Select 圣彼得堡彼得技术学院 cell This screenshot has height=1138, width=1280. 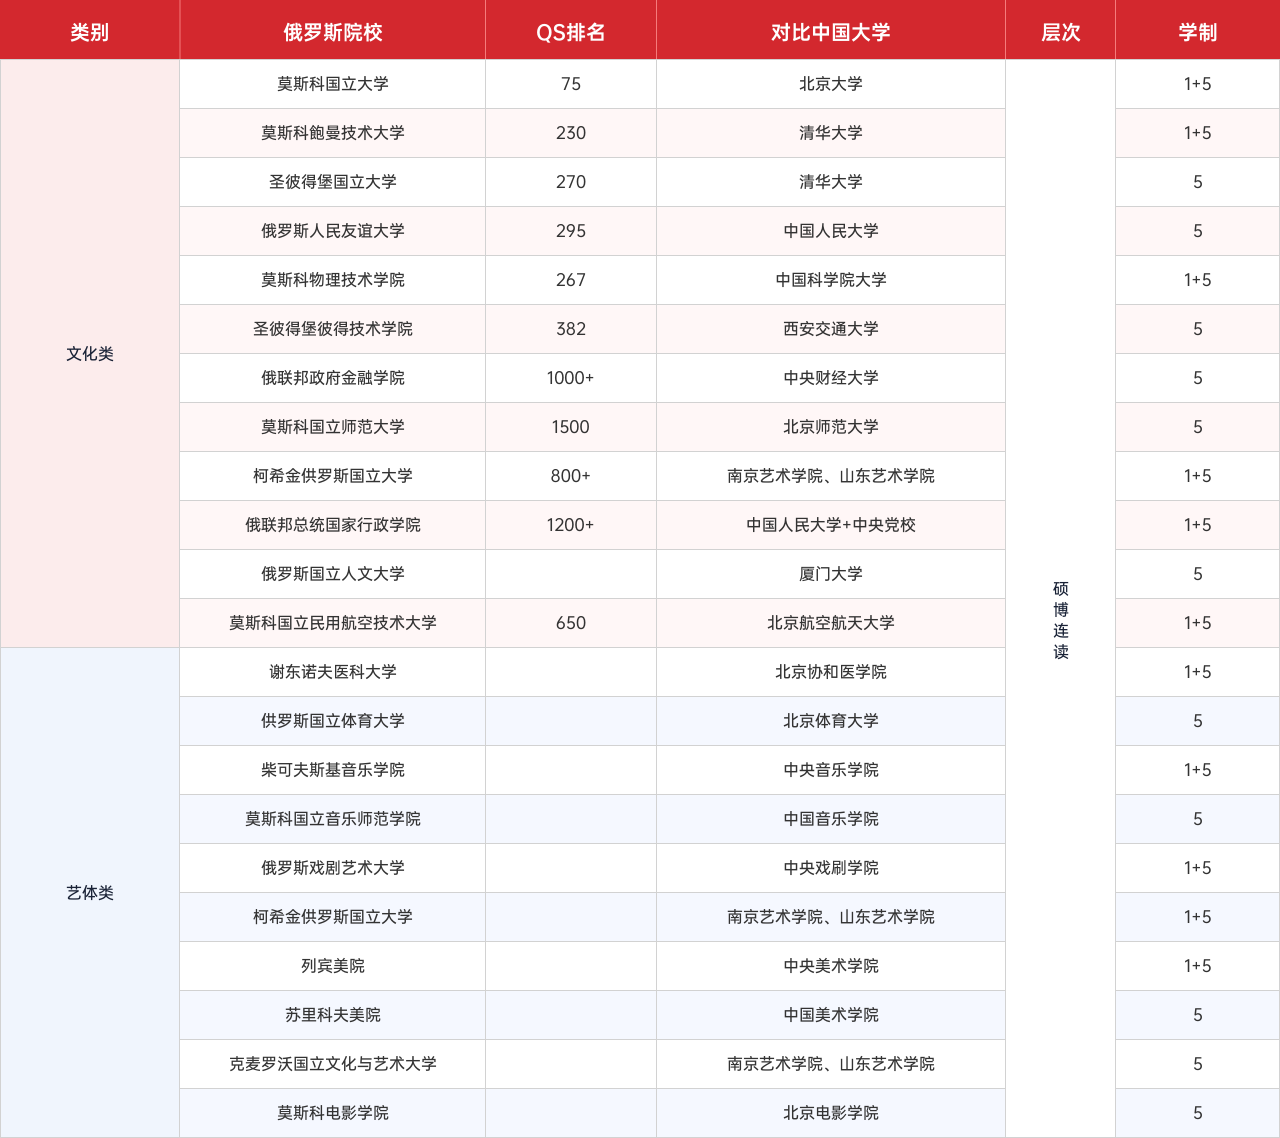pos(333,329)
